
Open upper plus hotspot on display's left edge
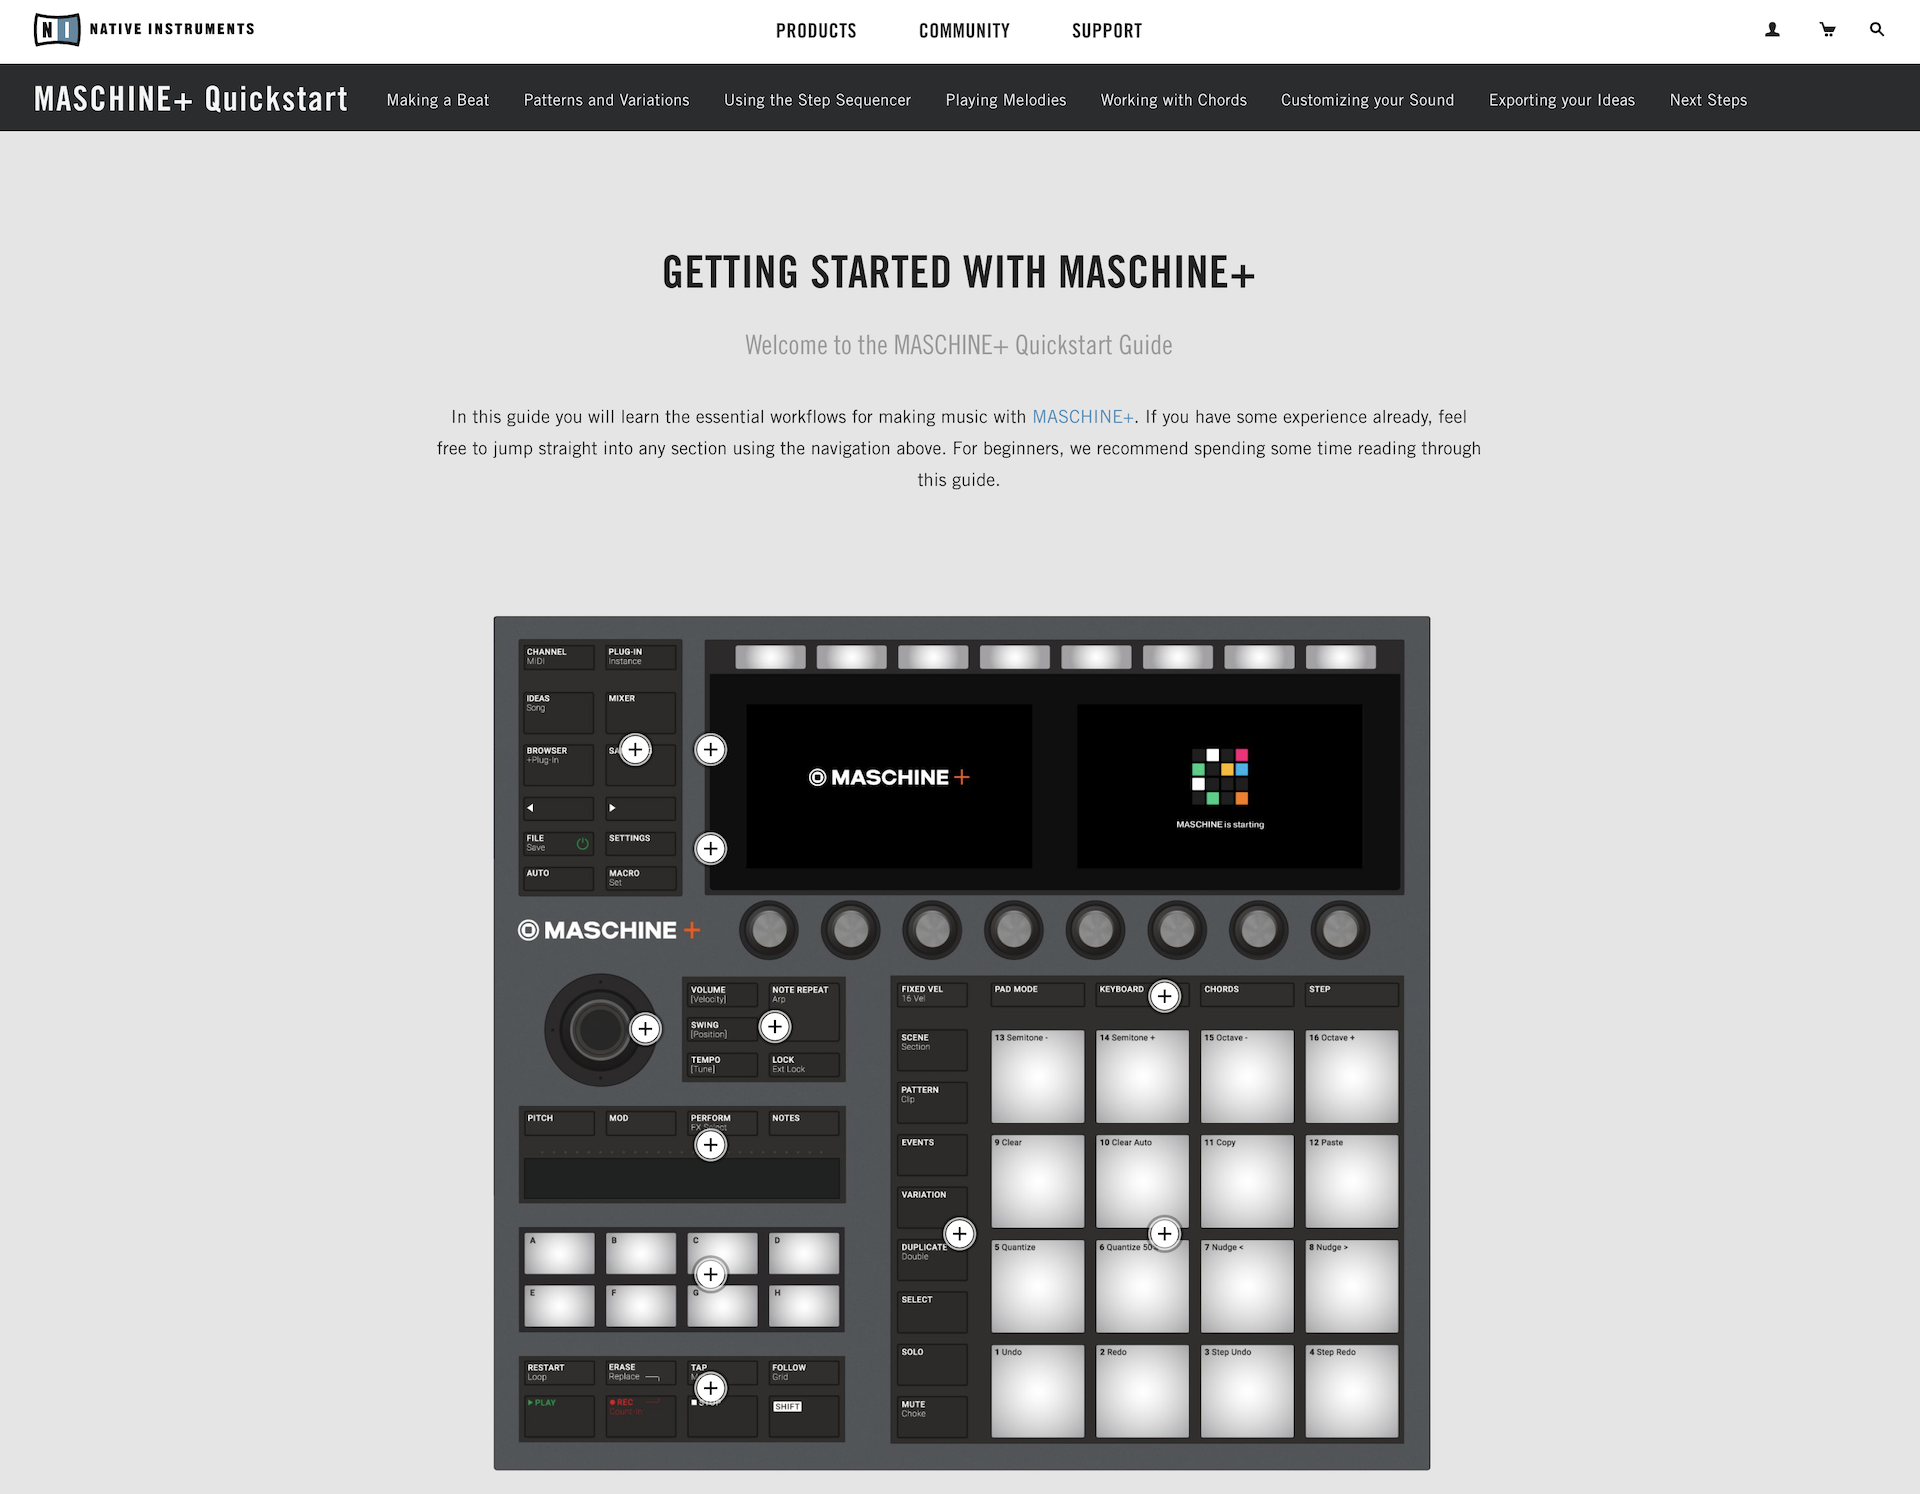[710, 749]
